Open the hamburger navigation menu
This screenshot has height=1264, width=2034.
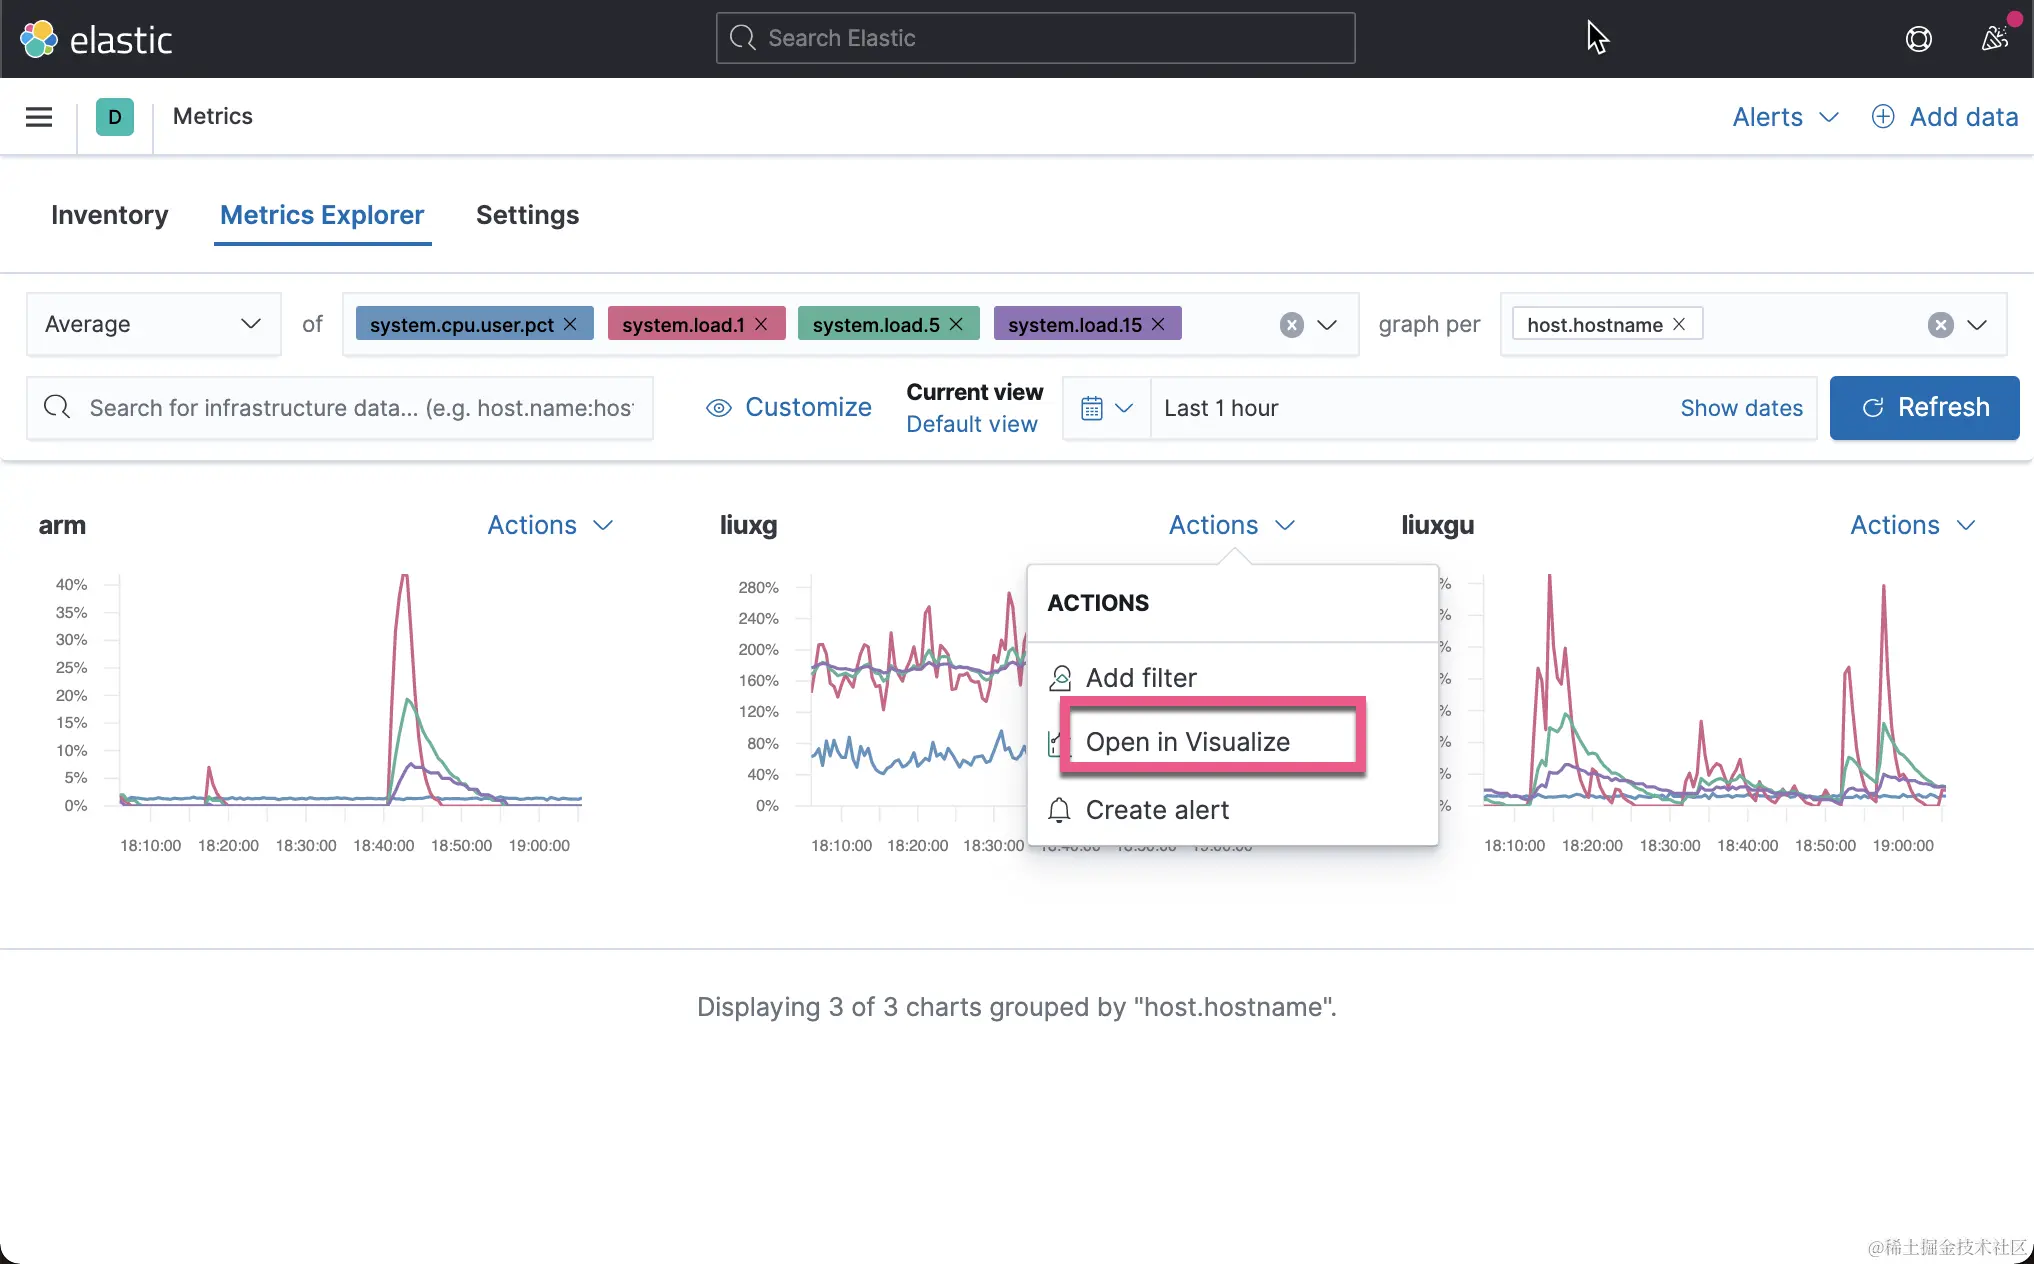[39, 117]
